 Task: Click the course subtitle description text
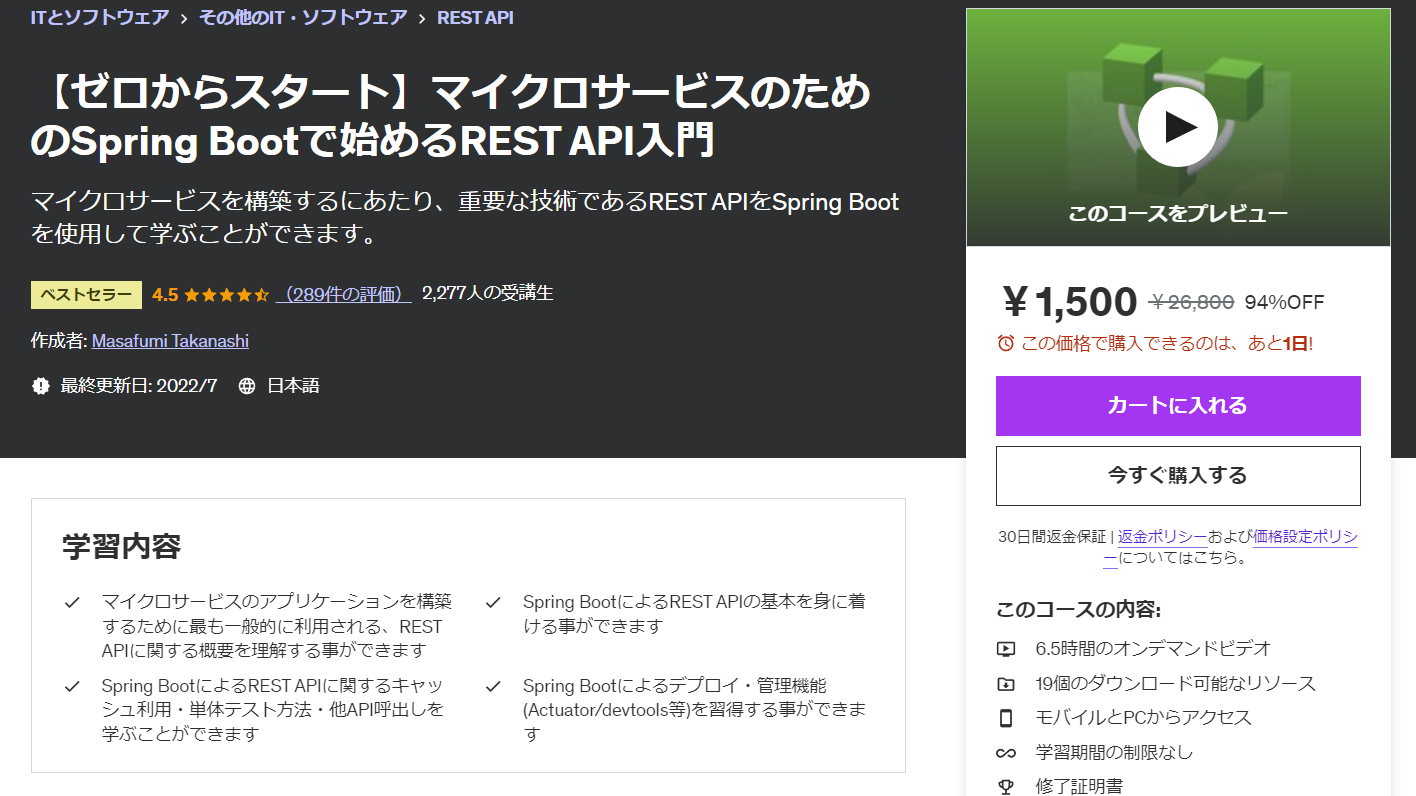465,217
